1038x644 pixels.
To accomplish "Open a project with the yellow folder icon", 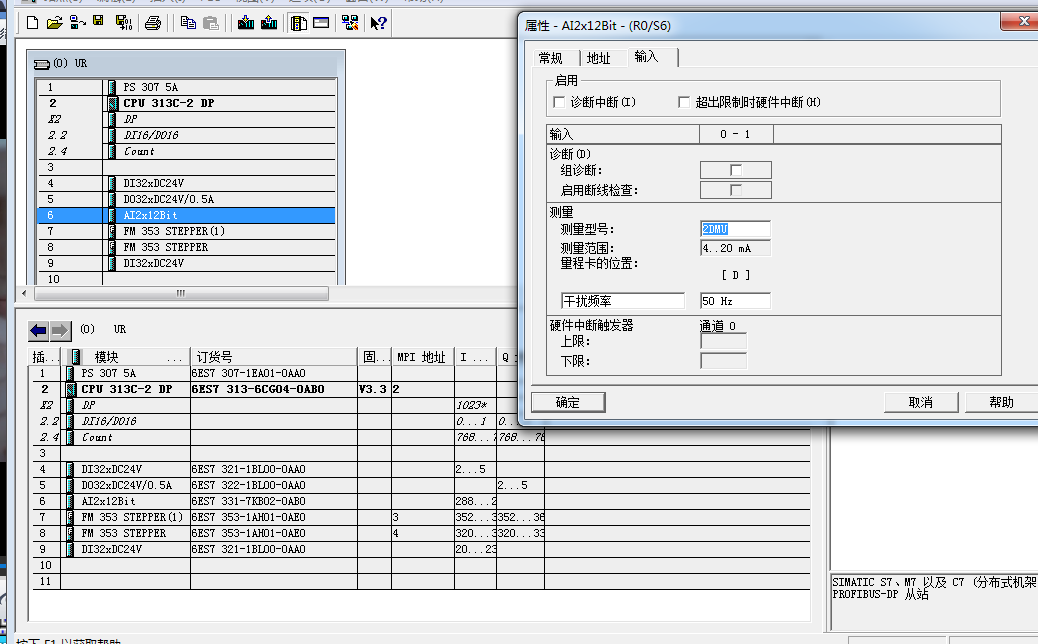I will 54,23.
